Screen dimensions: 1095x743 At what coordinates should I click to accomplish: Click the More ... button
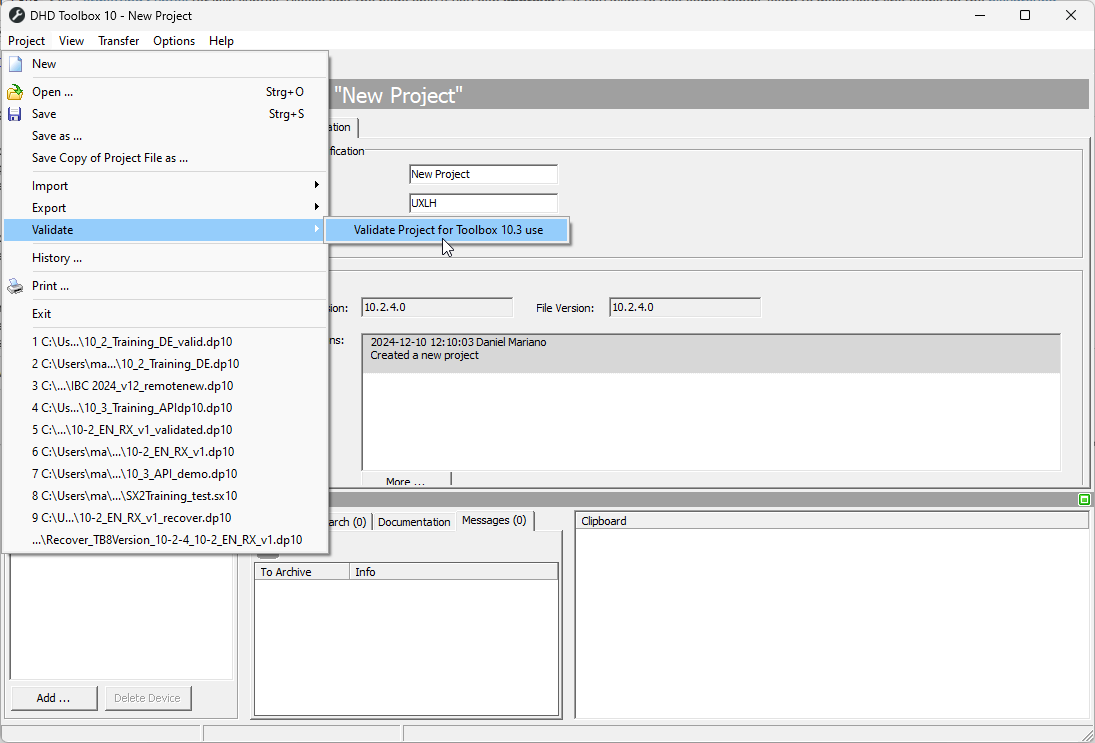pos(406,480)
